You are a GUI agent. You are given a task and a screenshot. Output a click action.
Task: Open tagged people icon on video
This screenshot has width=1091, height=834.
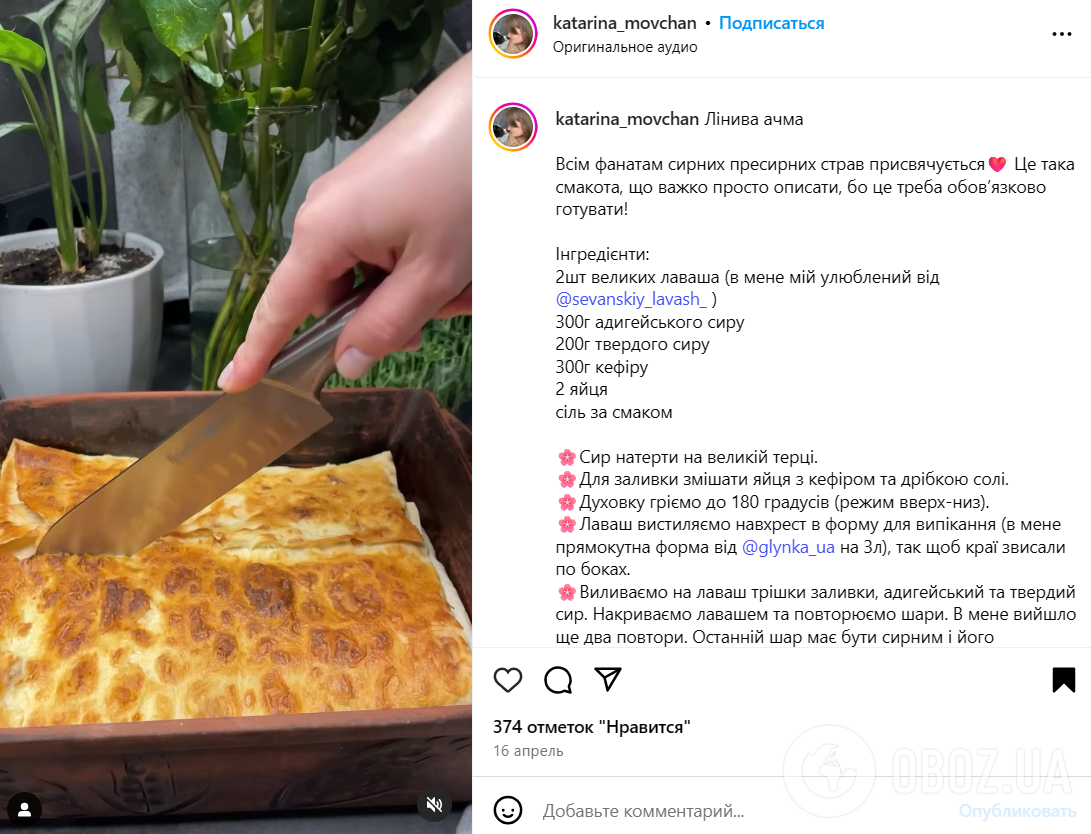point(24,810)
